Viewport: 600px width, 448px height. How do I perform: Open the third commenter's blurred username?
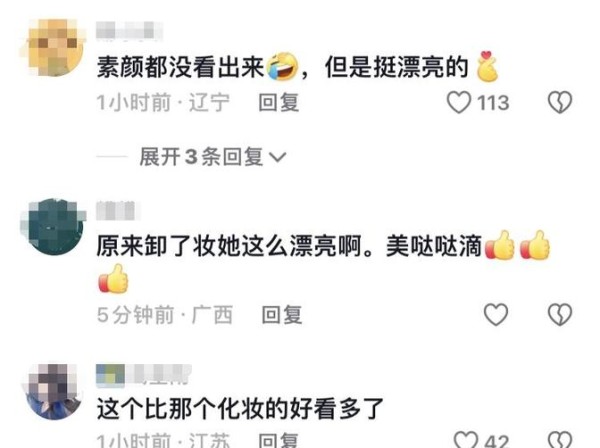pos(144,374)
